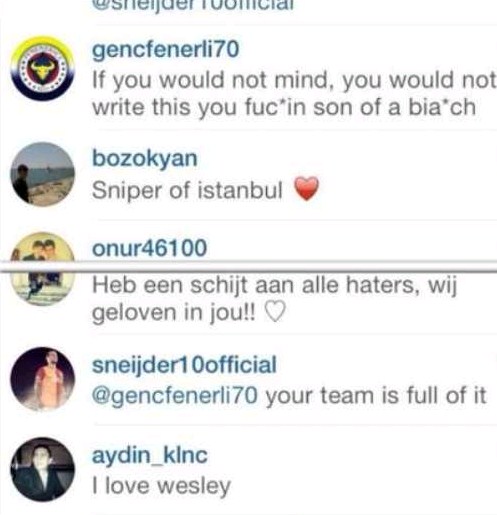Tap the 'geloven in jou!!' text

click(174, 313)
